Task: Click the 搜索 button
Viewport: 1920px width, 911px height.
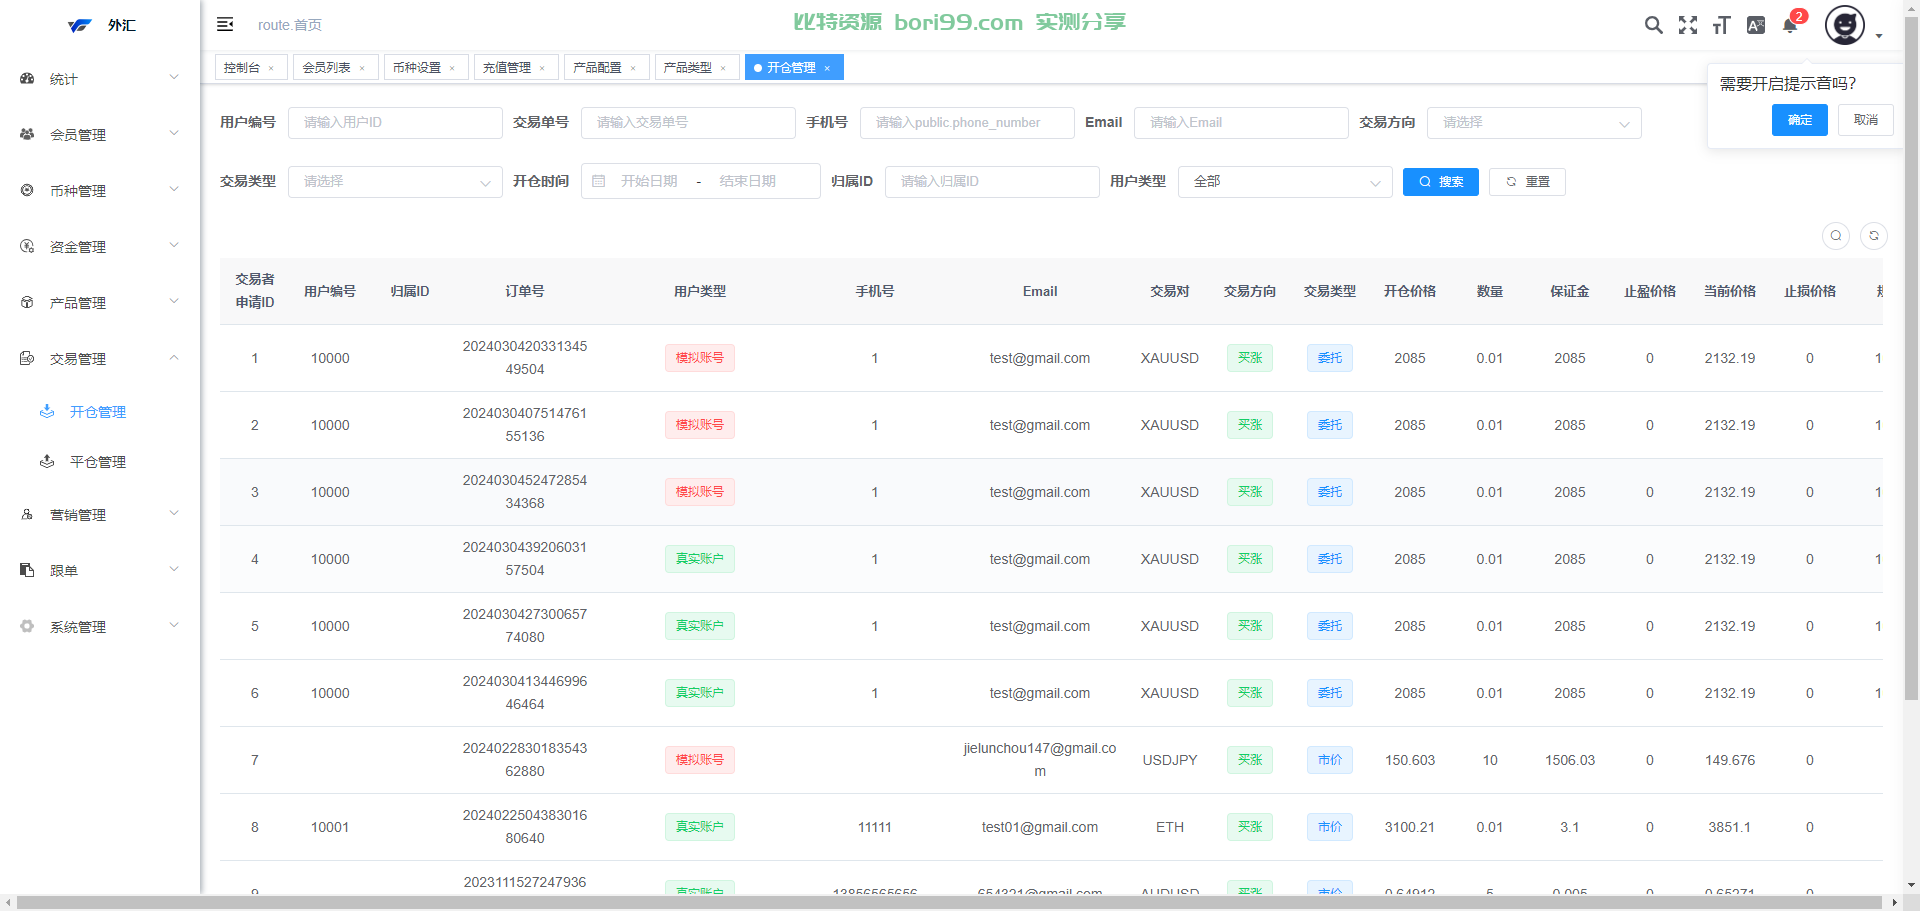Action: (1441, 182)
